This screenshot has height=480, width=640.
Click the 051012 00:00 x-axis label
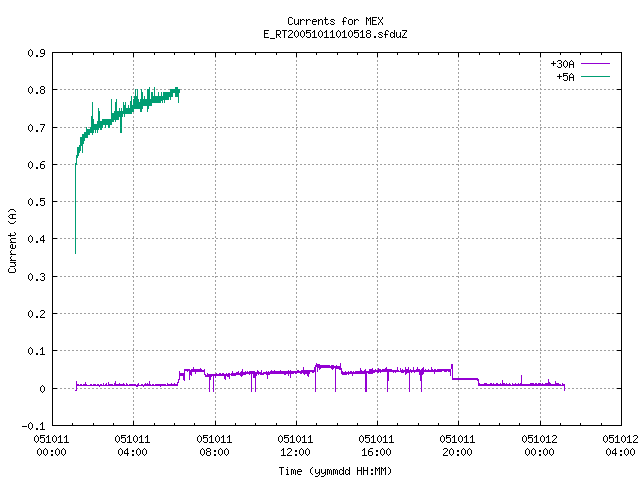click(x=539, y=446)
